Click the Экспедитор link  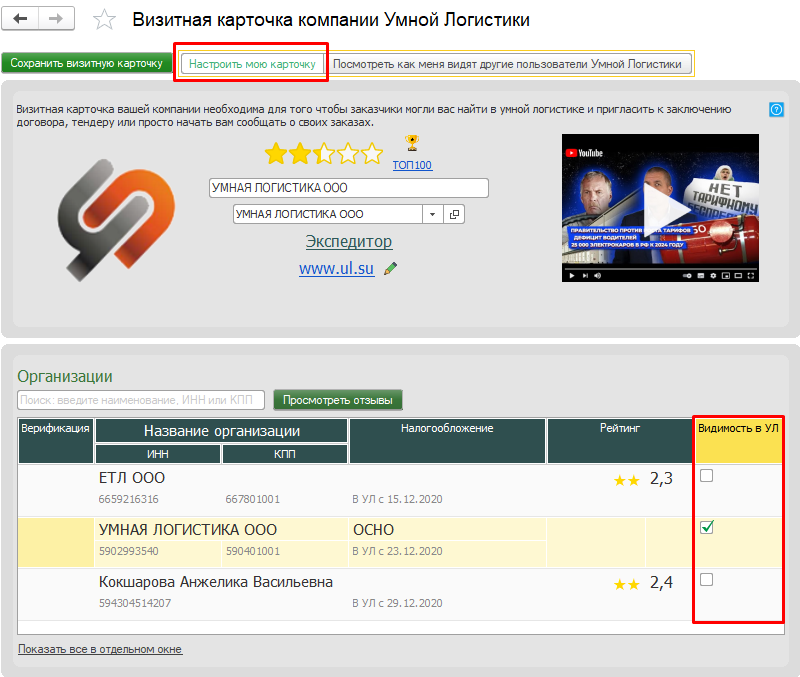tap(349, 241)
